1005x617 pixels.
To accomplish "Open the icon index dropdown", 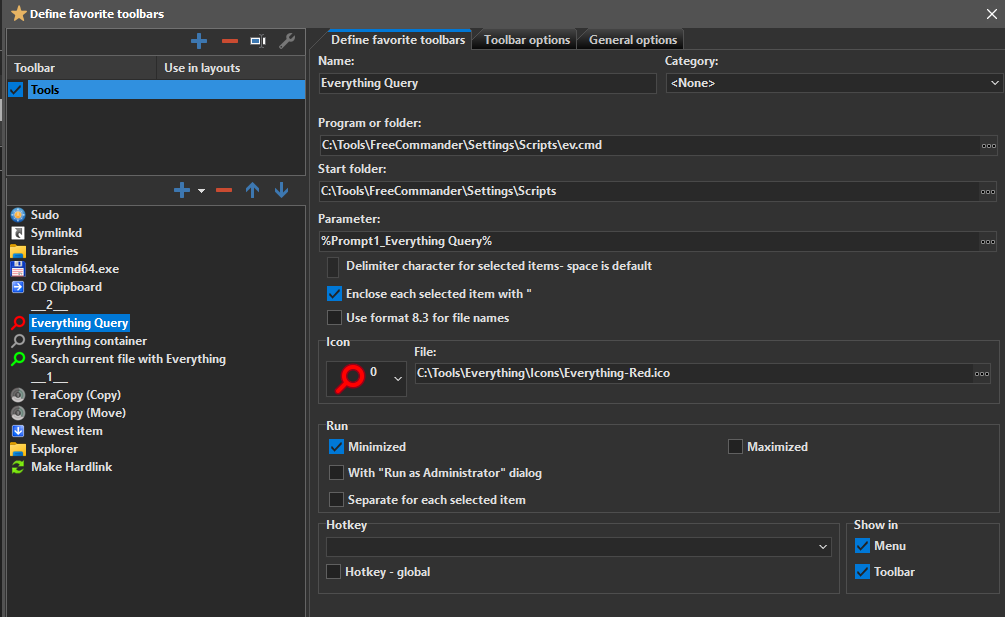I will 397,378.
